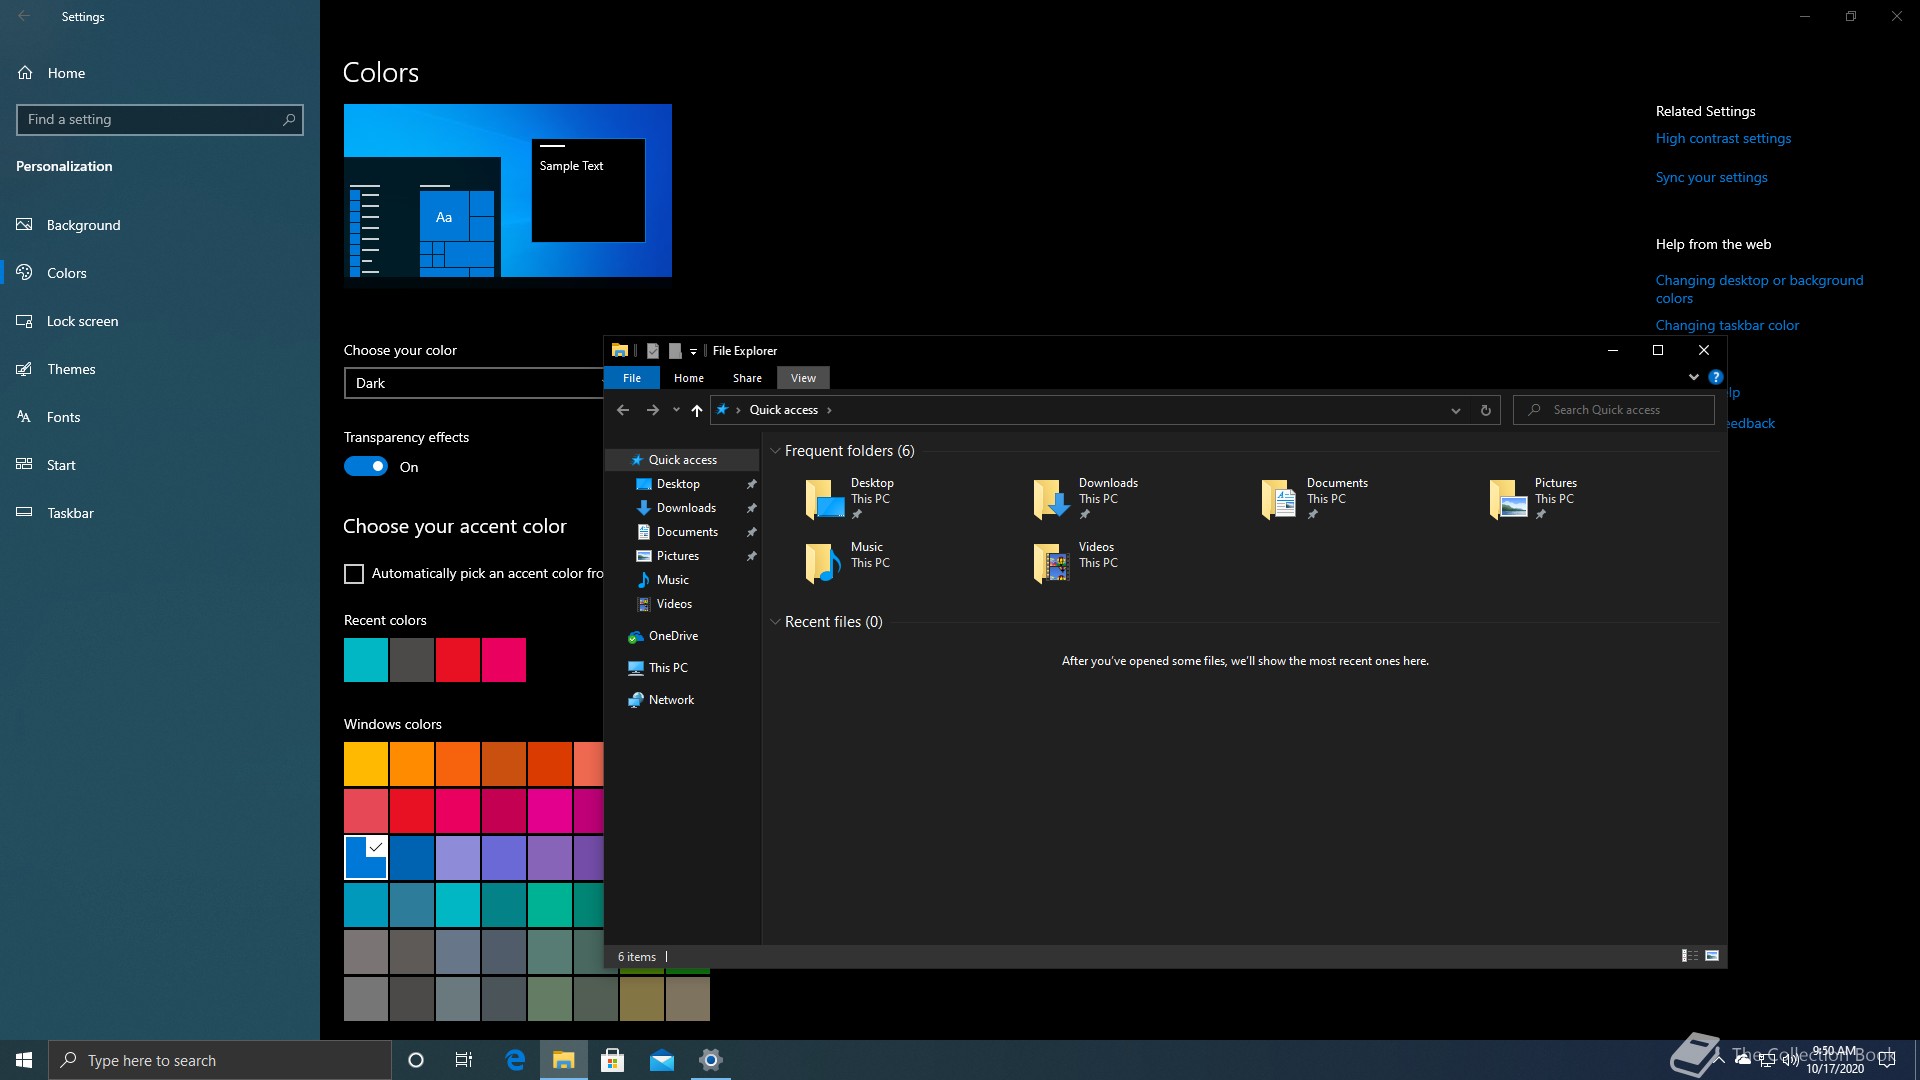Go up one level in File Explorer
This screenshot has width=1920, height=1080.
pos(697,410)
